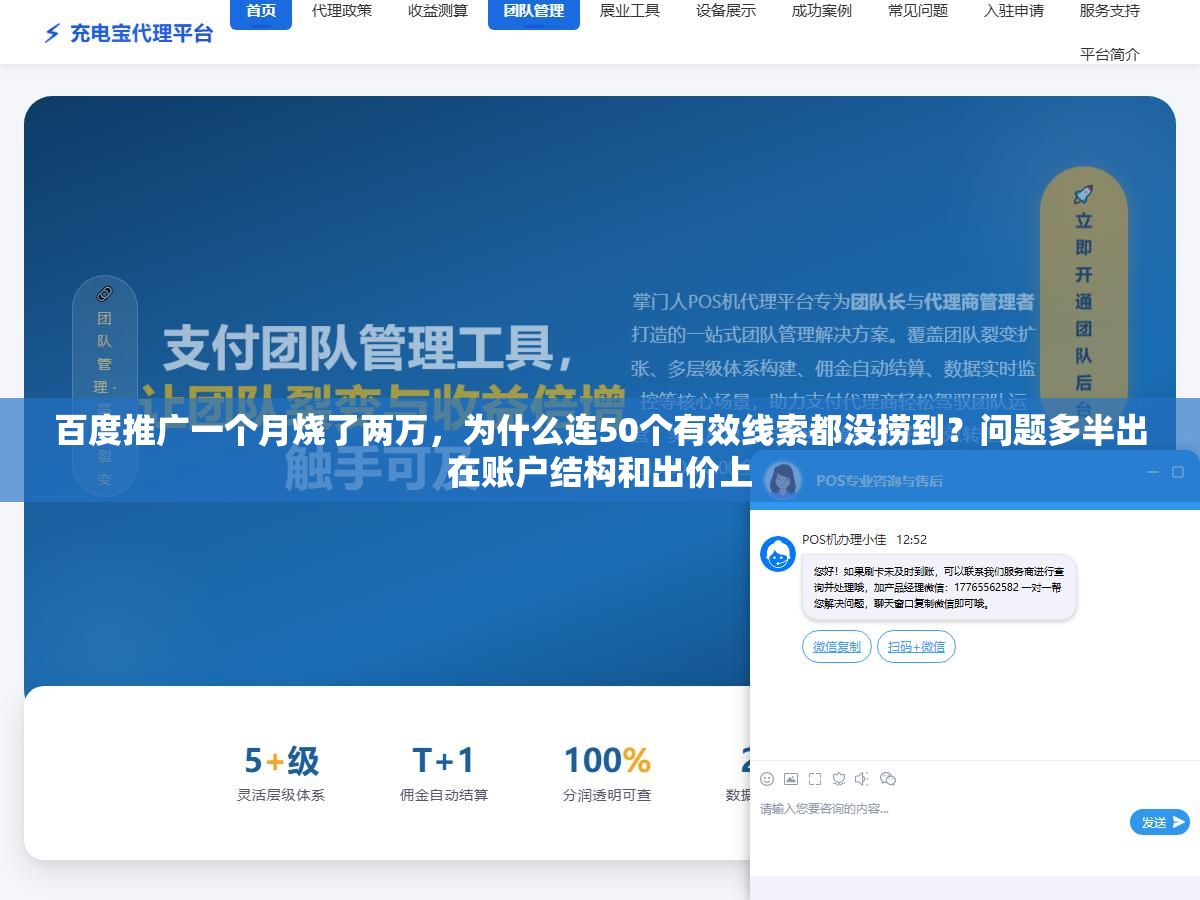
Task: Go to 收益测算 page
Action: [438, 11]
